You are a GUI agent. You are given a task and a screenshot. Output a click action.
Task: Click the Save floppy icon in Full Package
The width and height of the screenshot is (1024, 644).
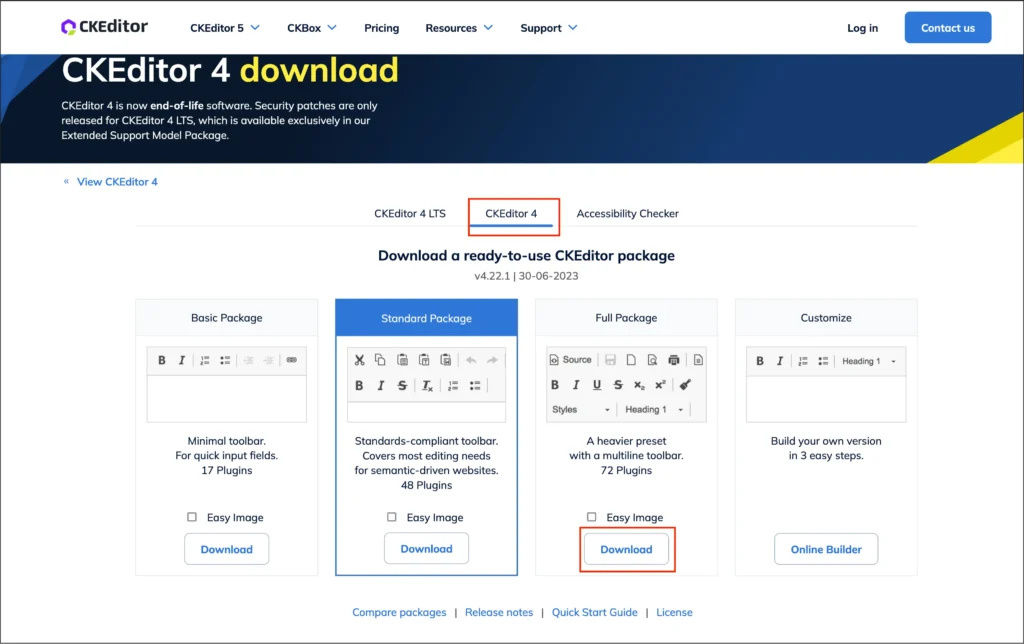click(x=611, y=360)
